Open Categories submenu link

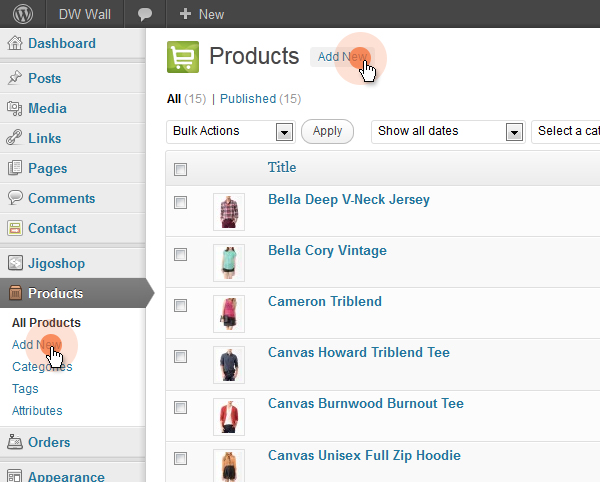pyautogui.click(x=42, y=366)
